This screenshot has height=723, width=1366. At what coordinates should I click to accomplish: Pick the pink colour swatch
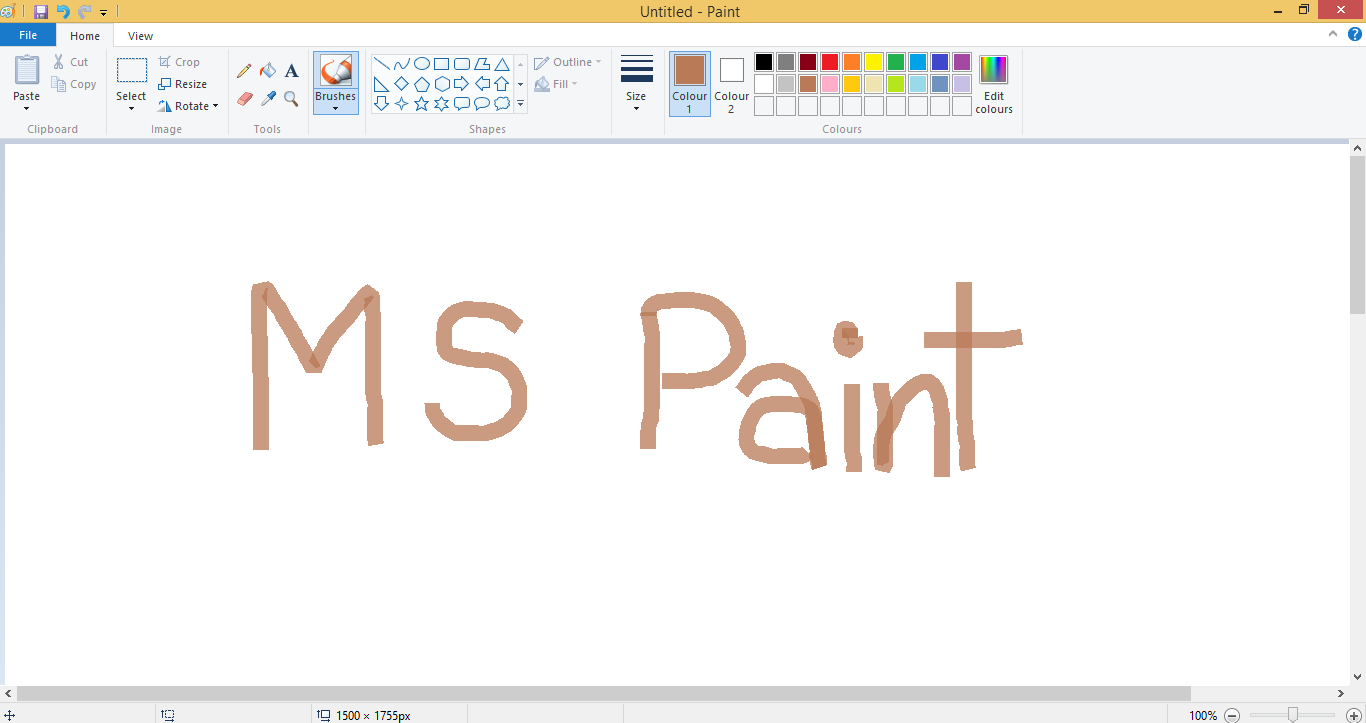830,84
